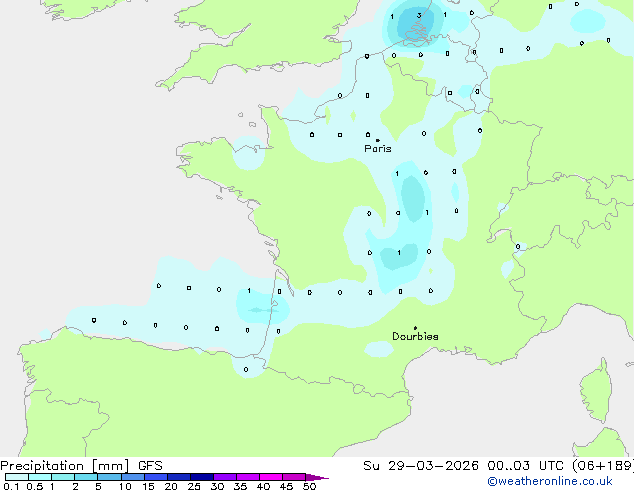This screenshot has height=490, width=634.
Task: Select the 2–5 mm legend color swatch
Action: click(x=86, y=477)
